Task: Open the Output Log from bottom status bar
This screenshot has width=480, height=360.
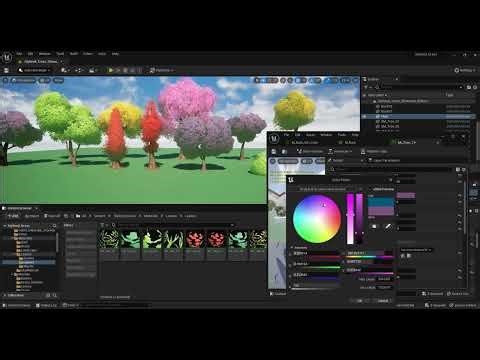Action: (x=46, y=305)
